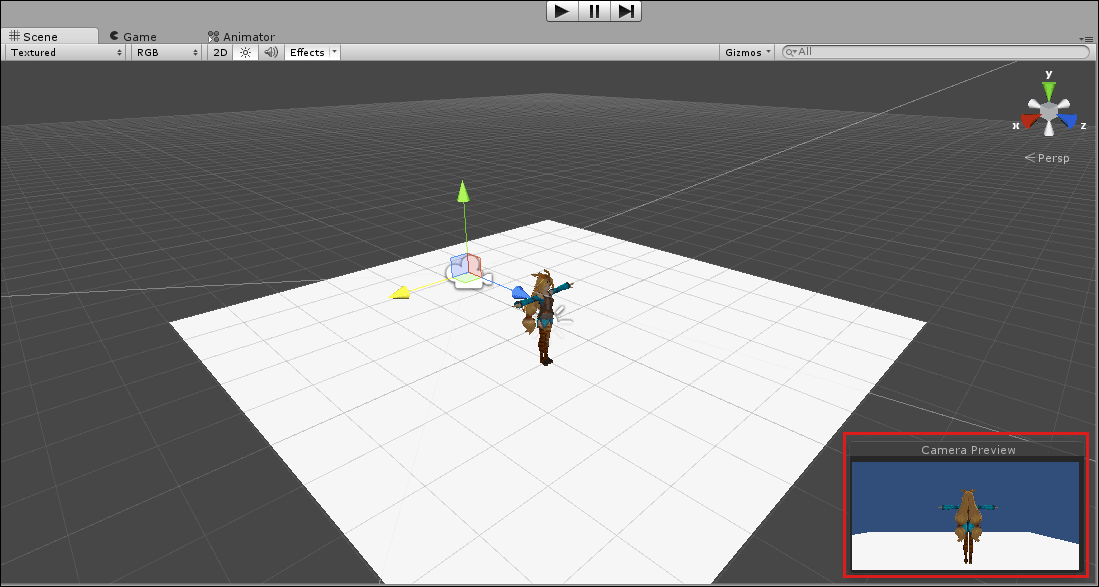Image resolution: width=1099 pixels, height=587 pixels.
Task: Click the yellow move handle arrow
Action: click(400, 293)
